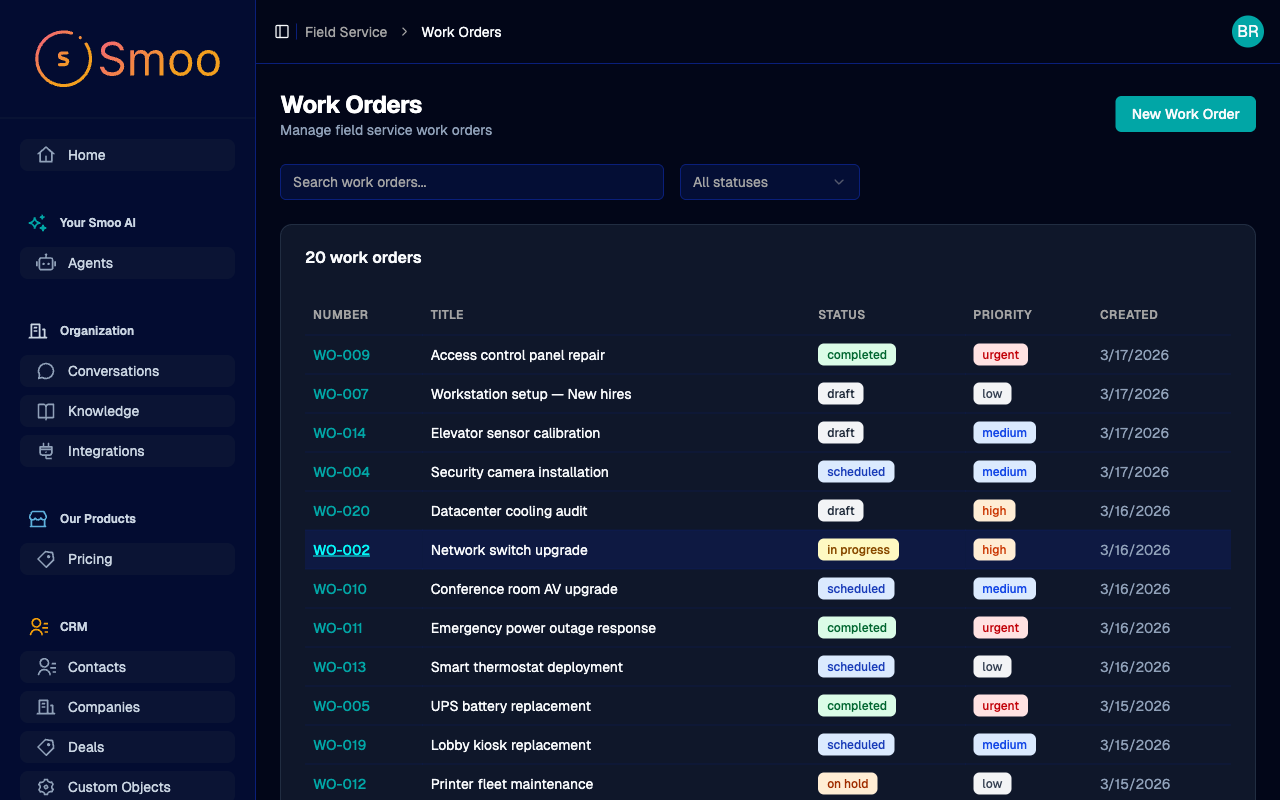Image resolution: width=1280 pixels, height=800 pixels.
Task: Open Agents via the robot icon
Action: (46, 263)
